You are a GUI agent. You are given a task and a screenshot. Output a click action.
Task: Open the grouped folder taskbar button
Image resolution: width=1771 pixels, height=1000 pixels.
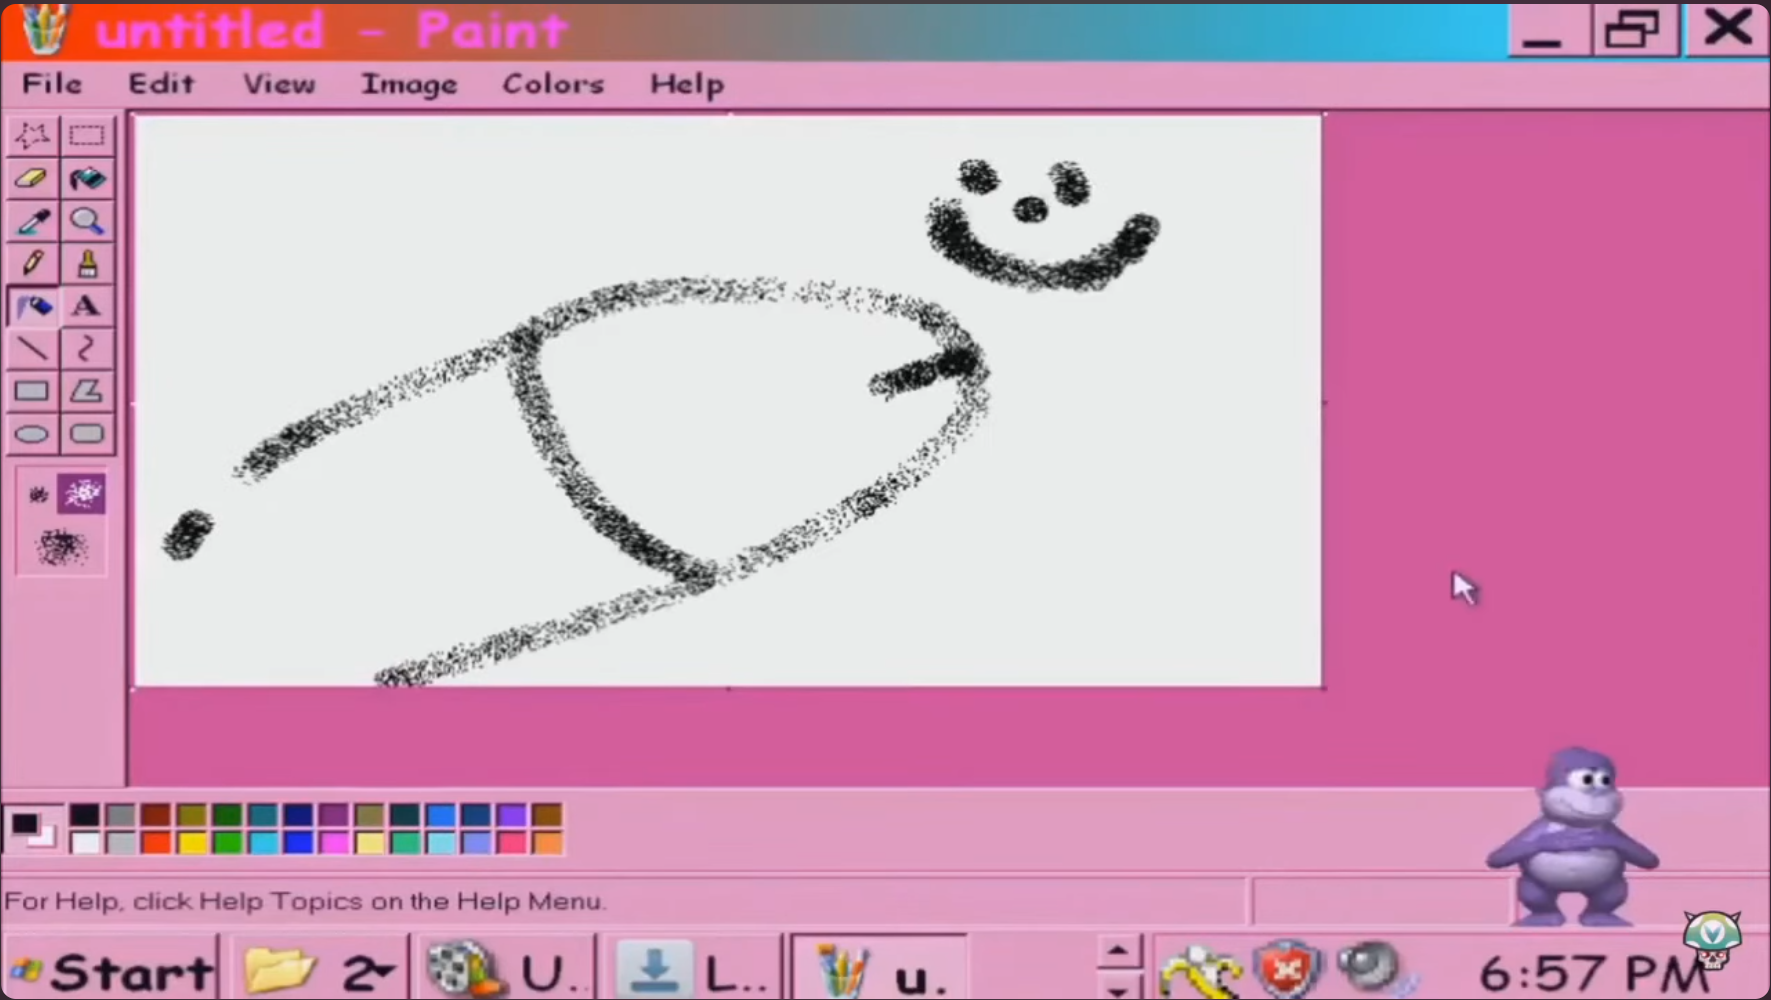(320, 970)
